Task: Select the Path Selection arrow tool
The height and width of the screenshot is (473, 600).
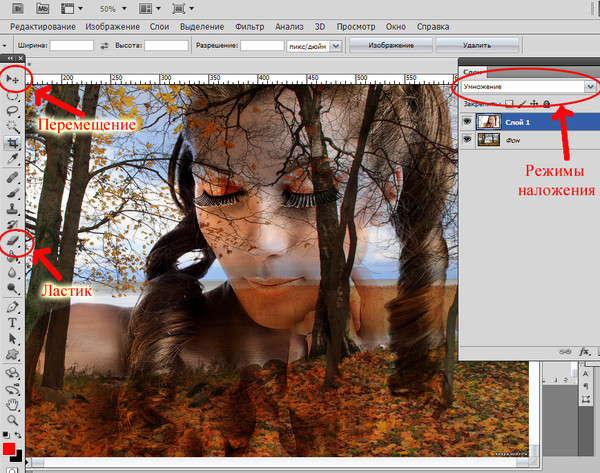Action: [x=12, y=339]
